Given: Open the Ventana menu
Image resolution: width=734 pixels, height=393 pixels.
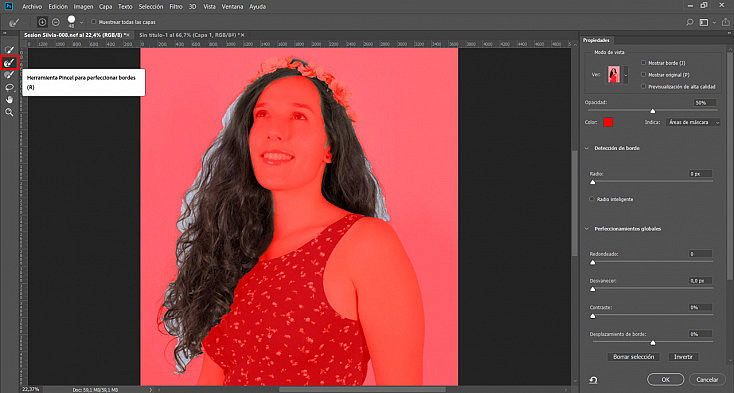Looking at the screenshot, I should point(232,7).
